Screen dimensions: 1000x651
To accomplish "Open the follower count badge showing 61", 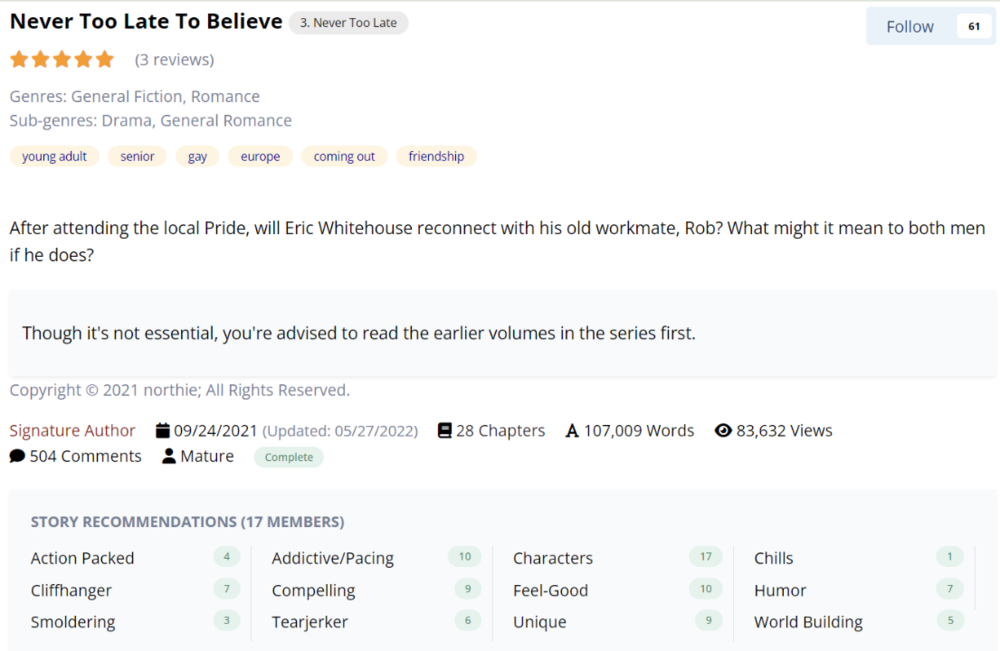I will click(x=974, y=27).
